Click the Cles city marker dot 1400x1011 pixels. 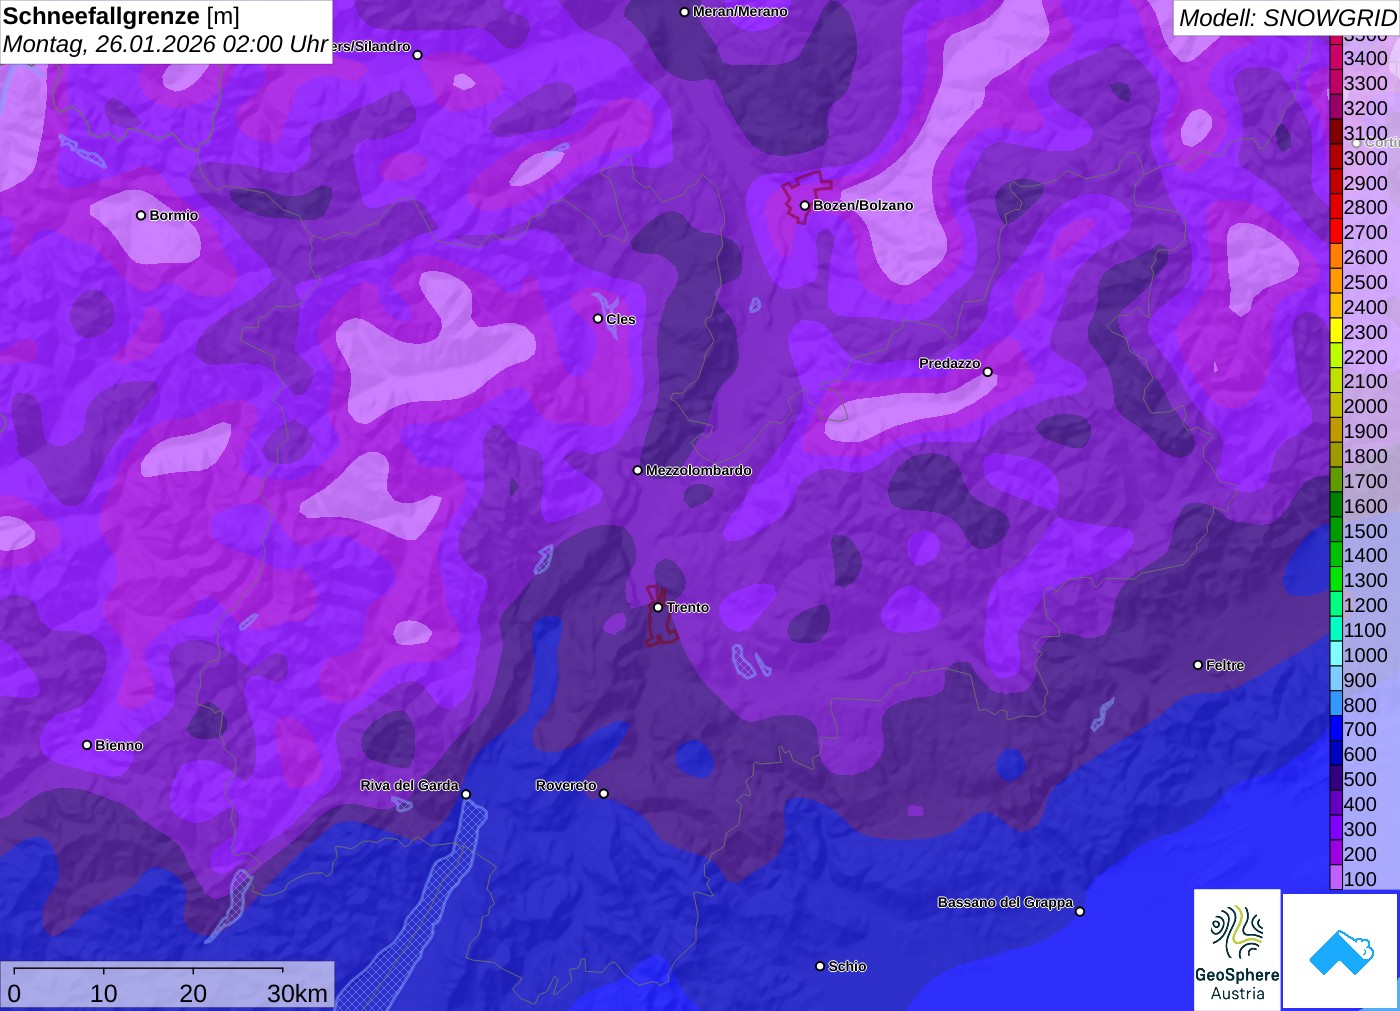[x=598, y=319]
